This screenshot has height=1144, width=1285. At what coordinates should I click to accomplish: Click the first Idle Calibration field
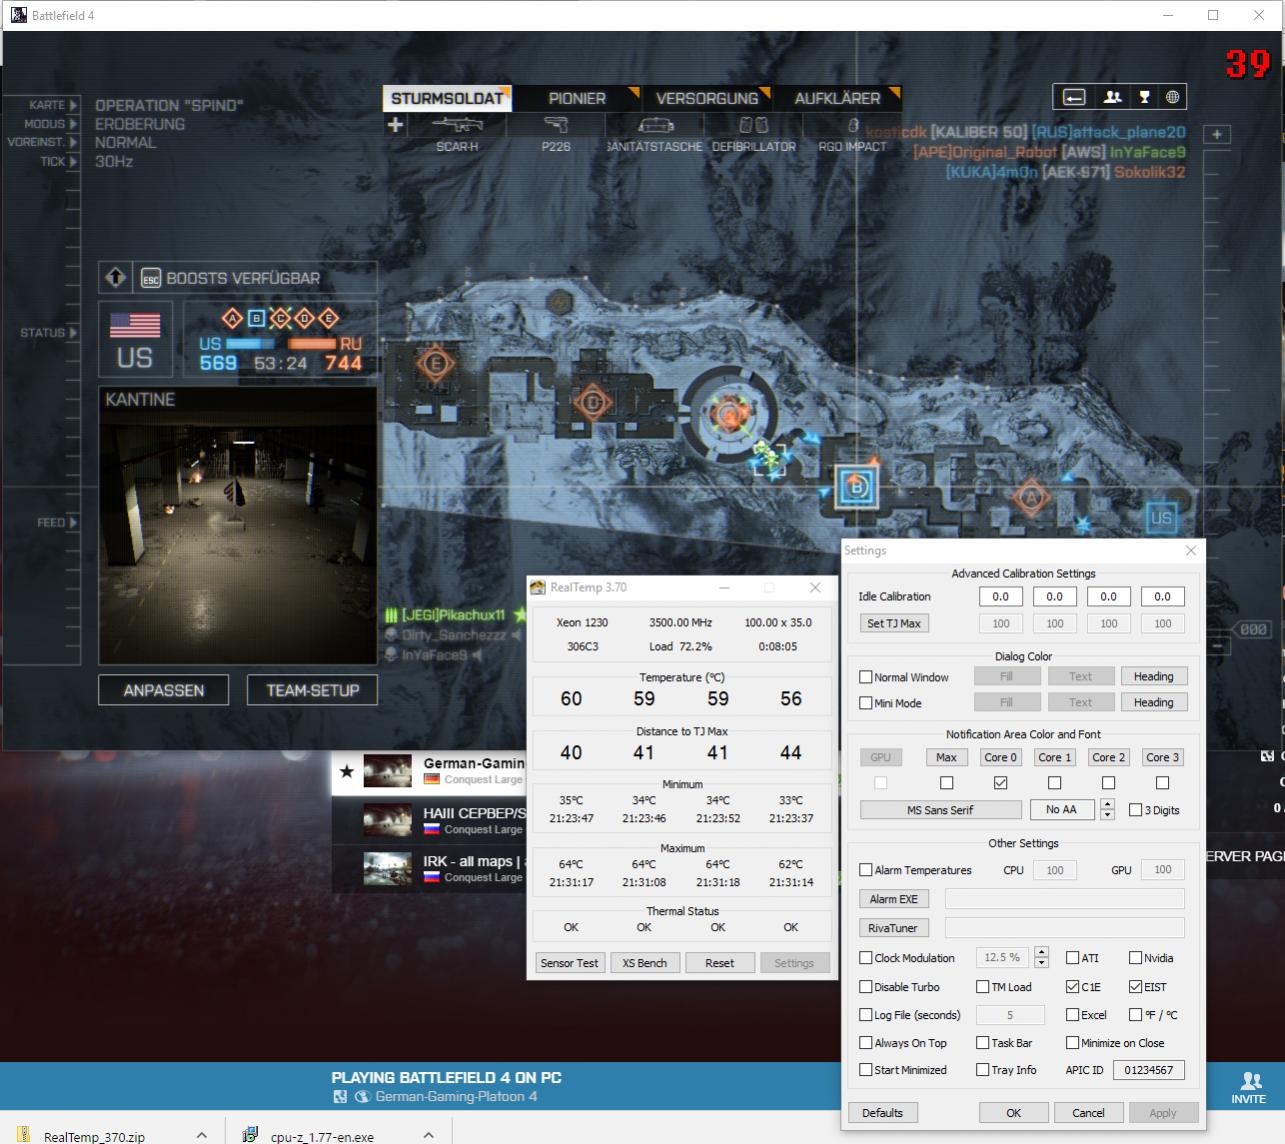click(x=1000, y=596)
